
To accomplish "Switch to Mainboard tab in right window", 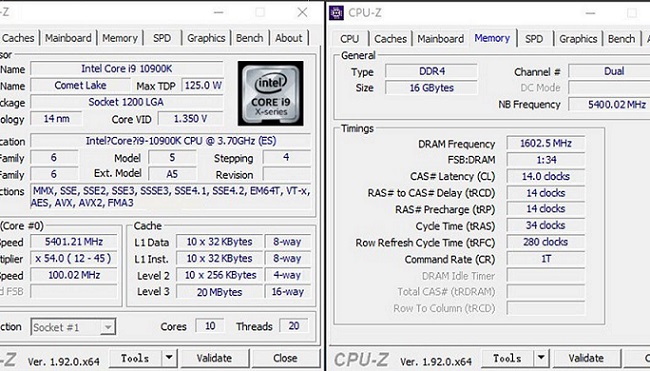I will [x=441, y=39].
